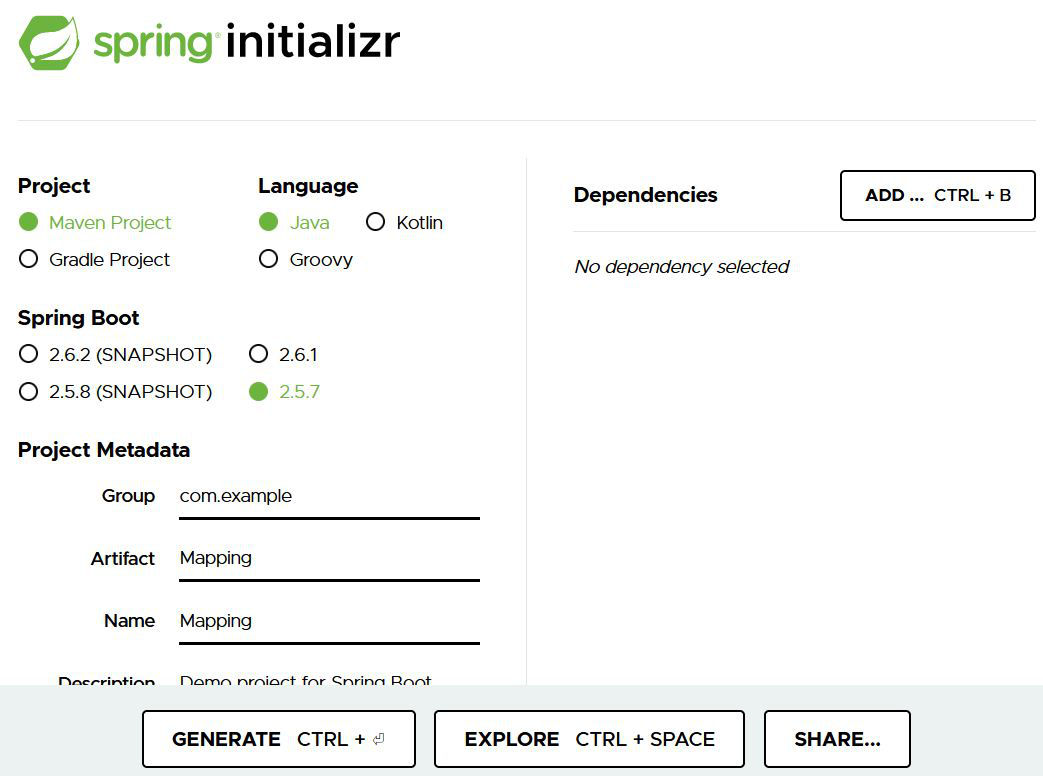Image resolution: width=1043 pixels, height=776 pixels.
Task: Choose Groovy as the language
Action: [268, 259]
